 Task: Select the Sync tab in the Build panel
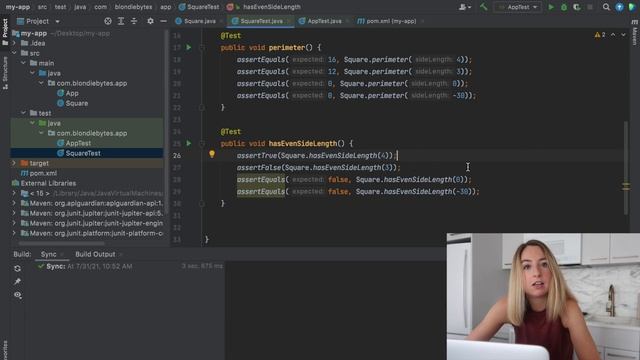48,254
